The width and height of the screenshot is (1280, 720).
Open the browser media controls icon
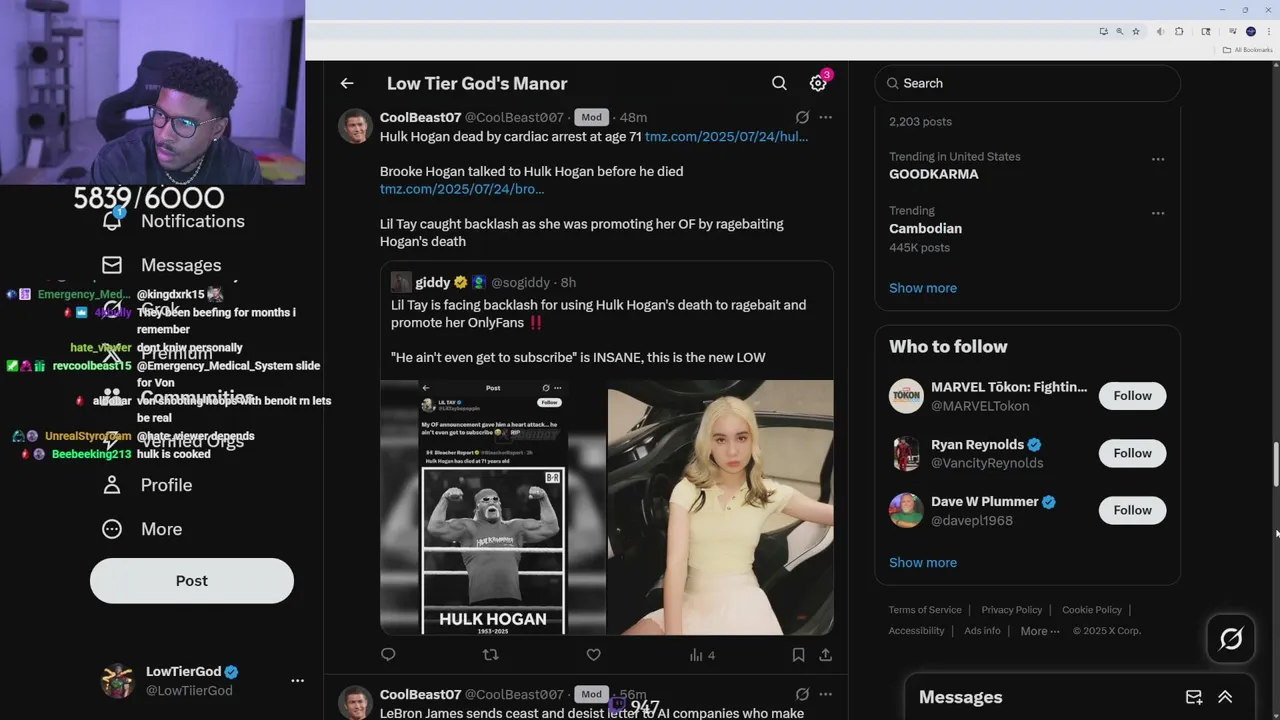1232,31
